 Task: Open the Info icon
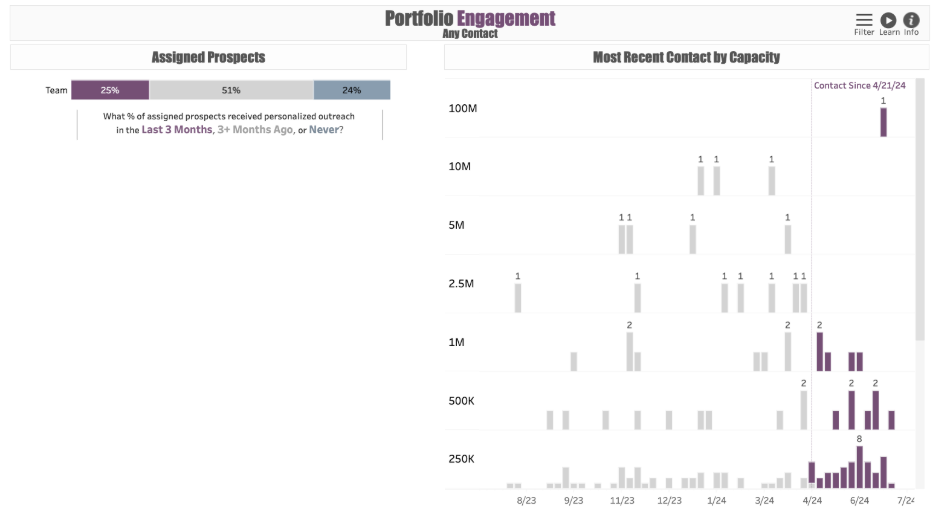point(911,20)
